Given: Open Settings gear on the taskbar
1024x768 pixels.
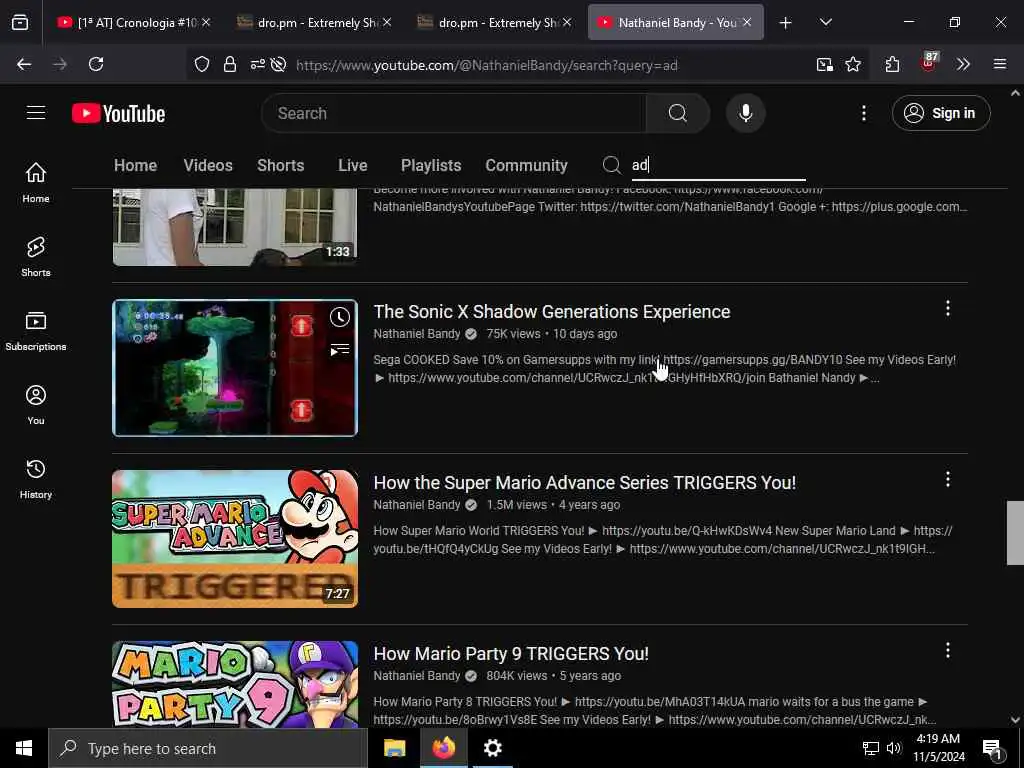Looking at the screenshot, I should coord(492,748).
